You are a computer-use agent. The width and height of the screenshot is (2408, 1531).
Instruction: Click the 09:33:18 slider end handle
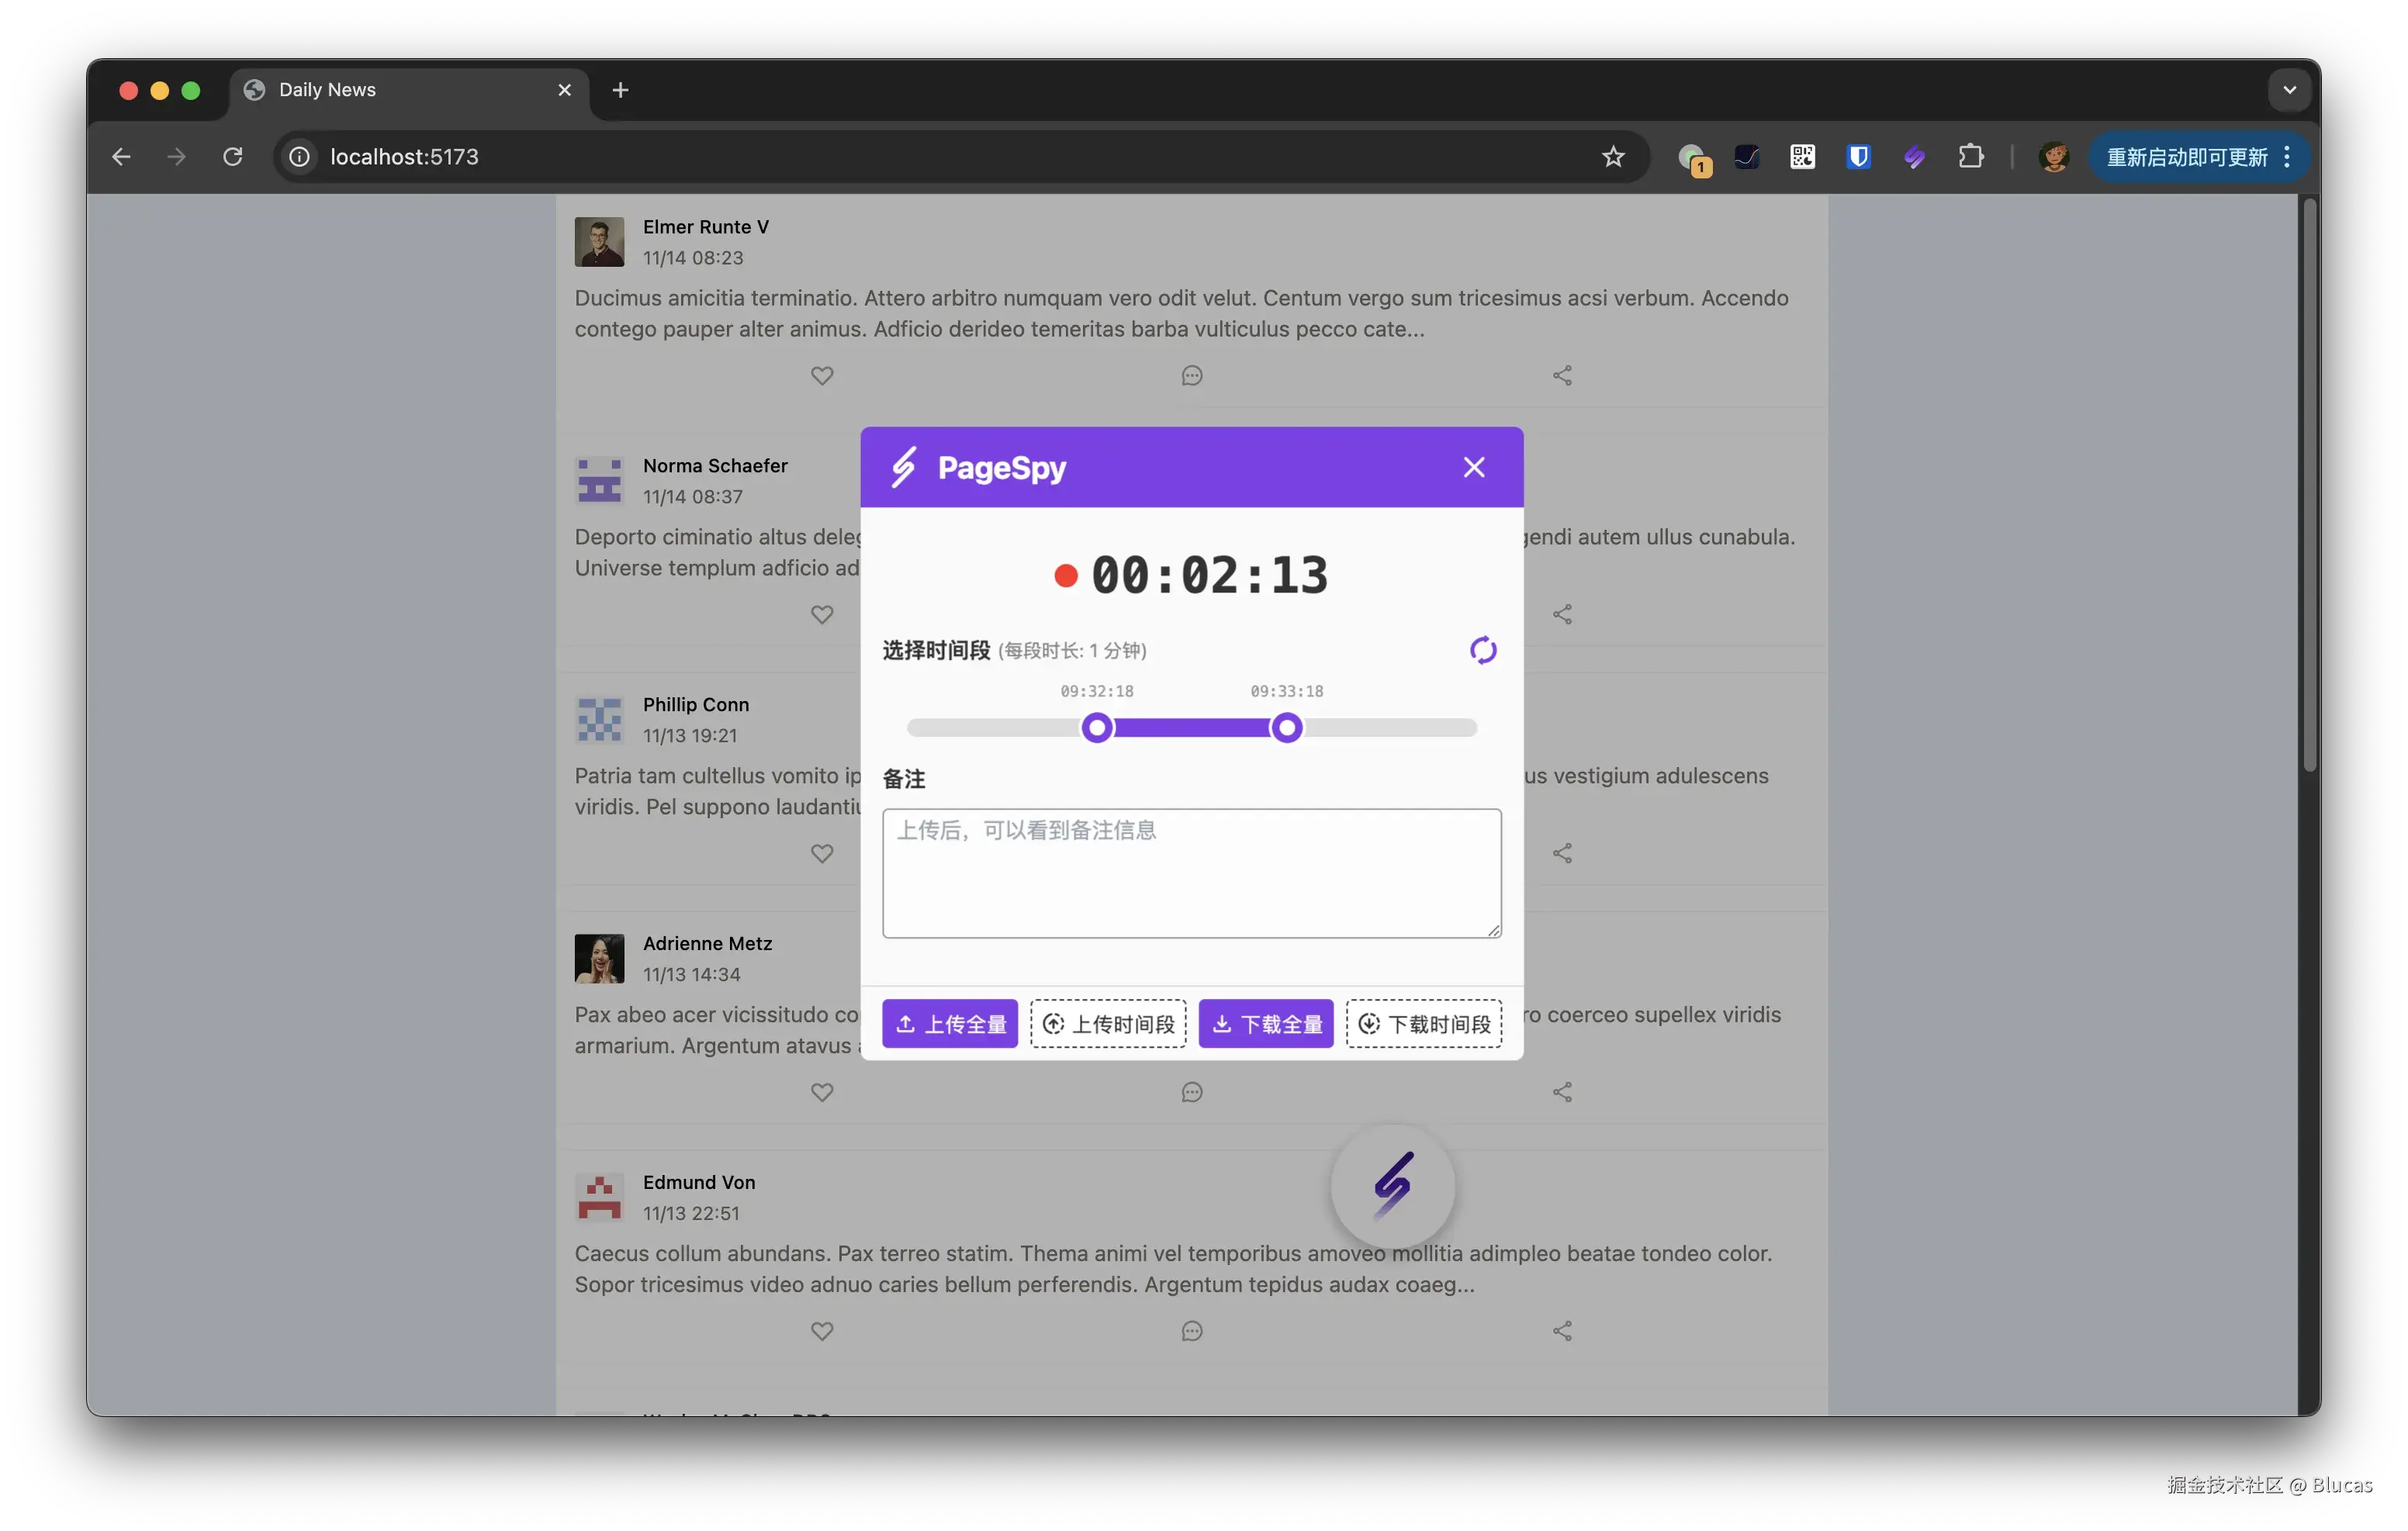pyautogui.click(x=1287, y=728)
